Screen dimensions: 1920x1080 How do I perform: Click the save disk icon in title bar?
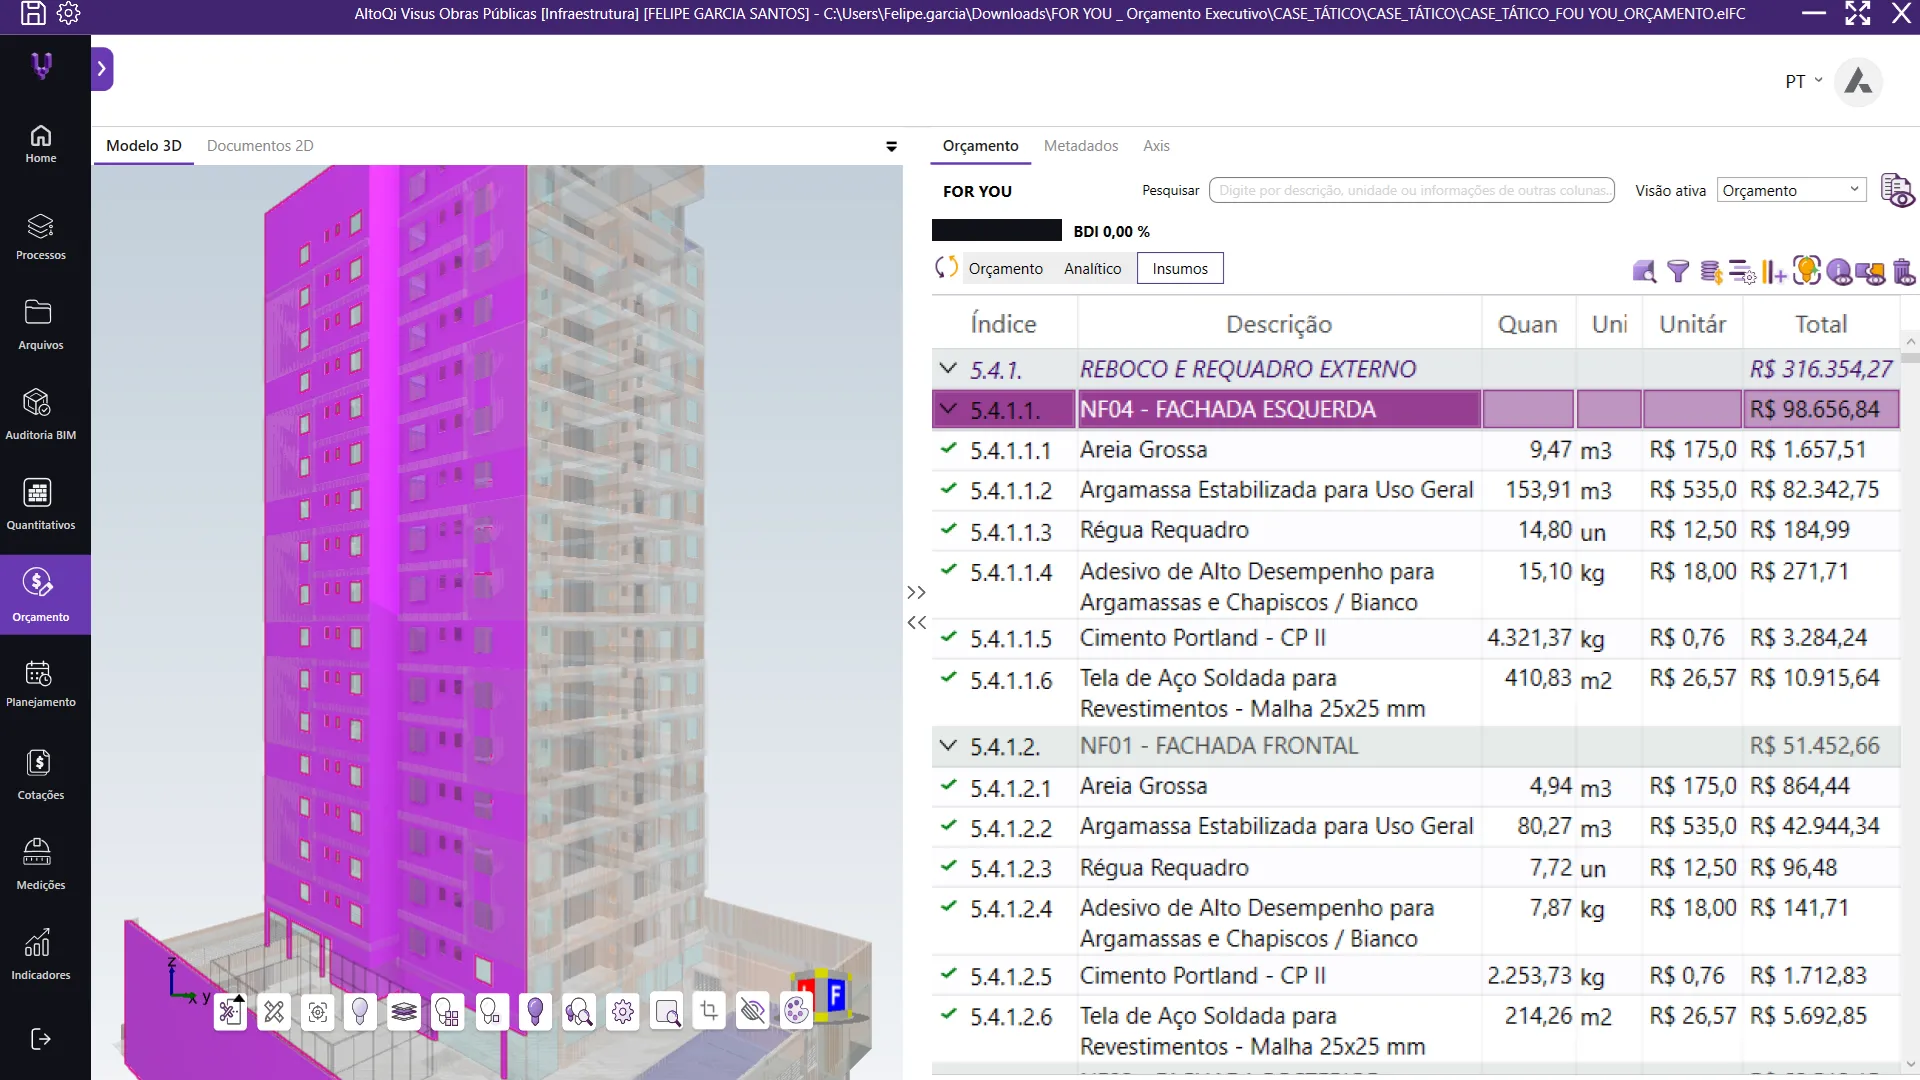[33, 13]
